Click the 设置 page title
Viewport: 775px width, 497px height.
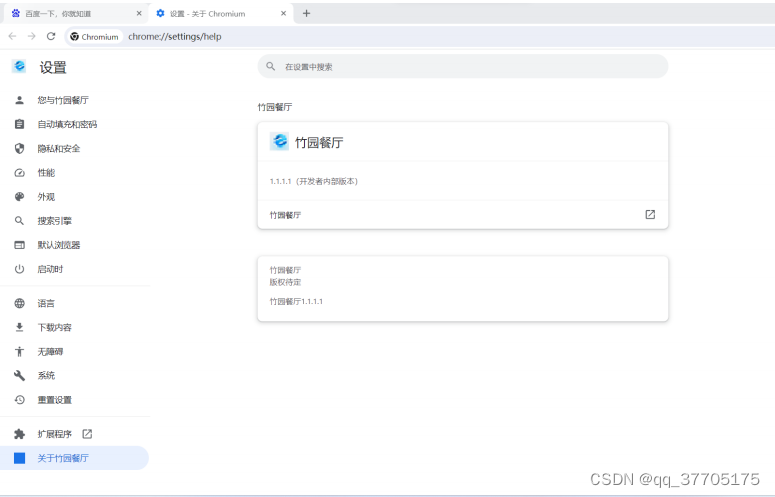tap(53, 67)
